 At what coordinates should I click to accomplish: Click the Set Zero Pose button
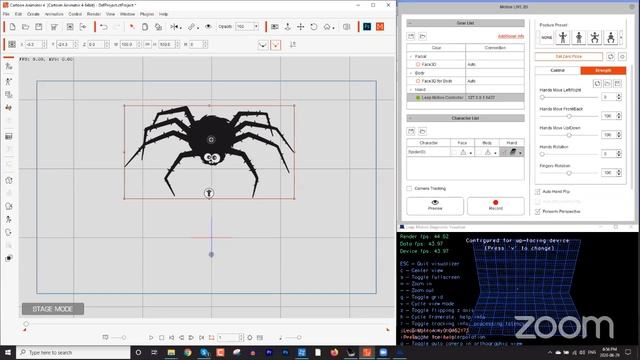point(569,56)
